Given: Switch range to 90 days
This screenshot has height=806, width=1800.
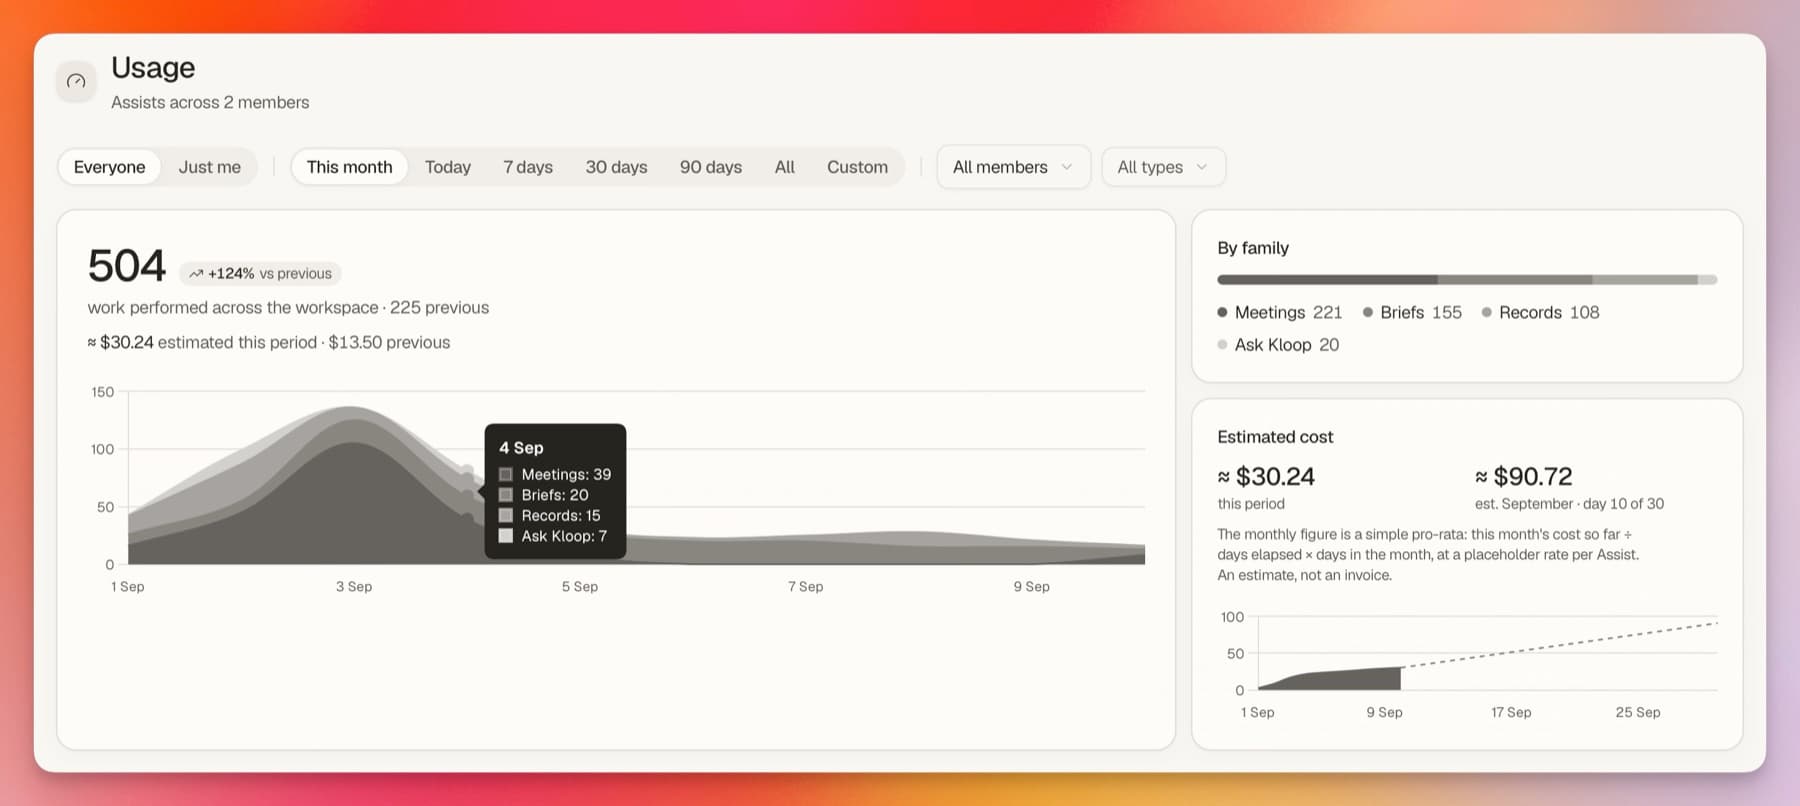Looking at the screenshot, I should 711,167.
